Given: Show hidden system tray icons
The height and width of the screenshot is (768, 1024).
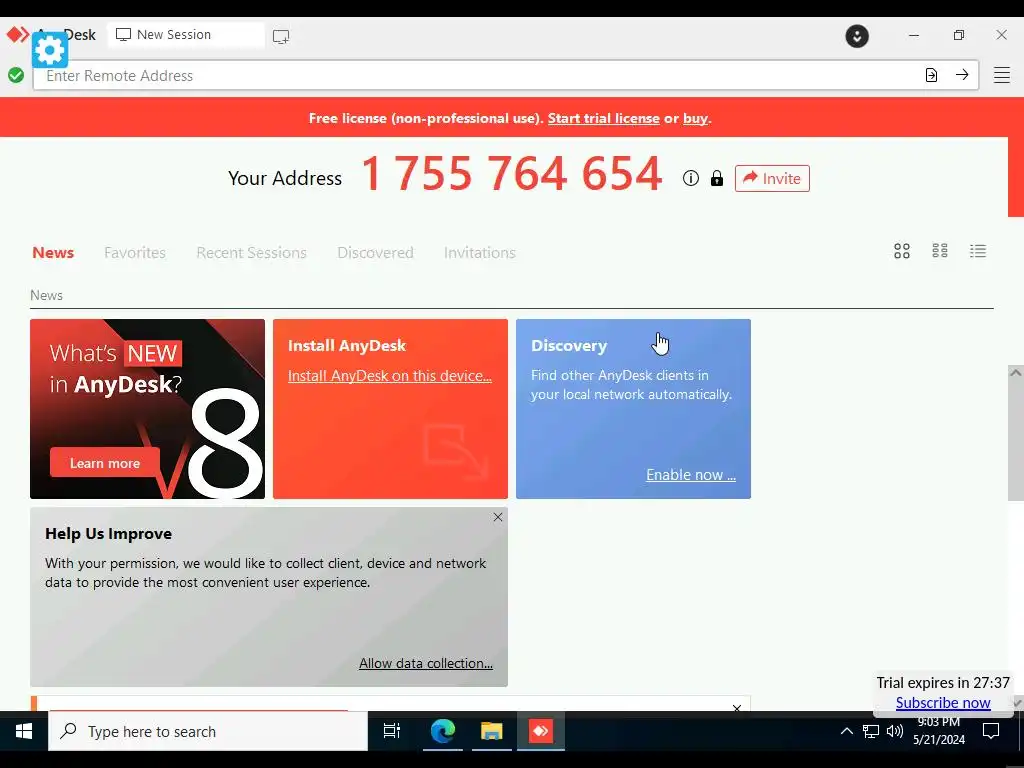Looking at the screenshot, I should coord(846,731).
